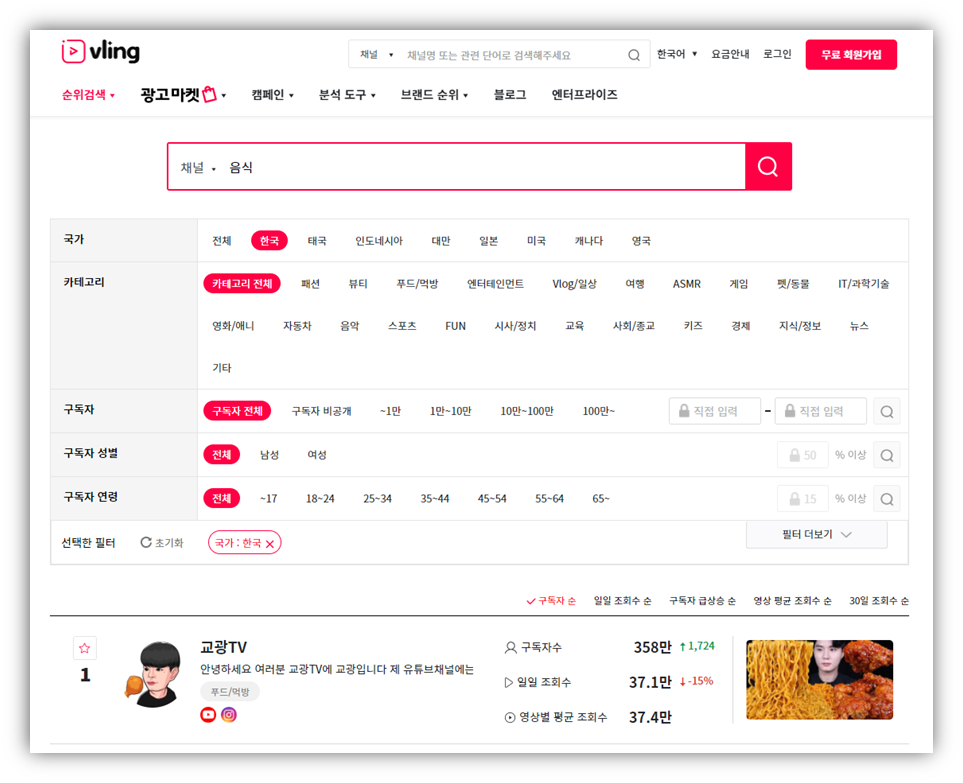This screenshot has height=783, width=963.
Task: Expand 필터 더보기
Action: 816,534
